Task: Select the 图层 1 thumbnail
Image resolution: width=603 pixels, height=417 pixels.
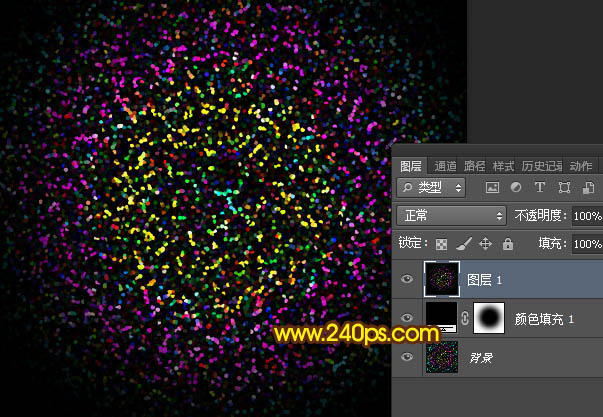Action: coord(441,279)
